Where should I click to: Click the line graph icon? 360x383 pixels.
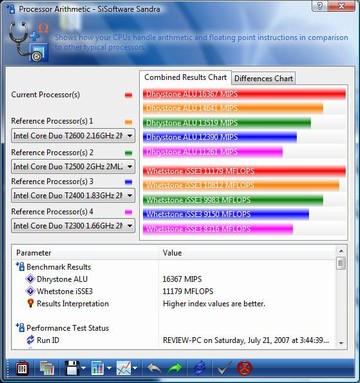pos(124,368)
